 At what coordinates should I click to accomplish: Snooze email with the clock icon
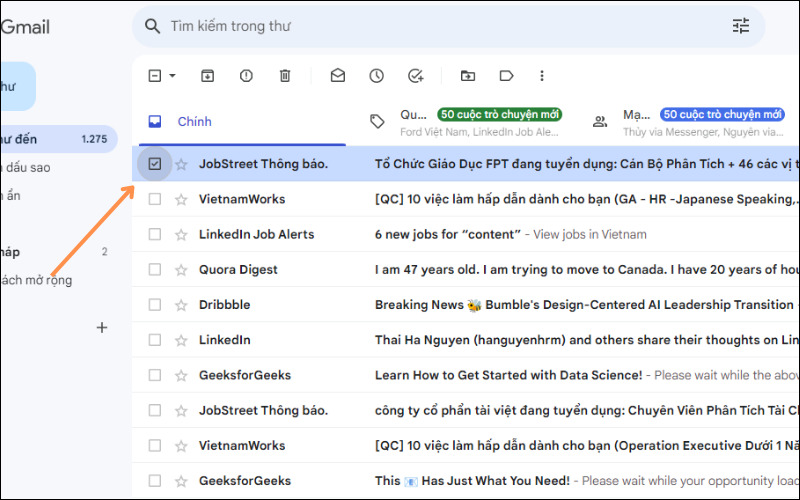377,76
